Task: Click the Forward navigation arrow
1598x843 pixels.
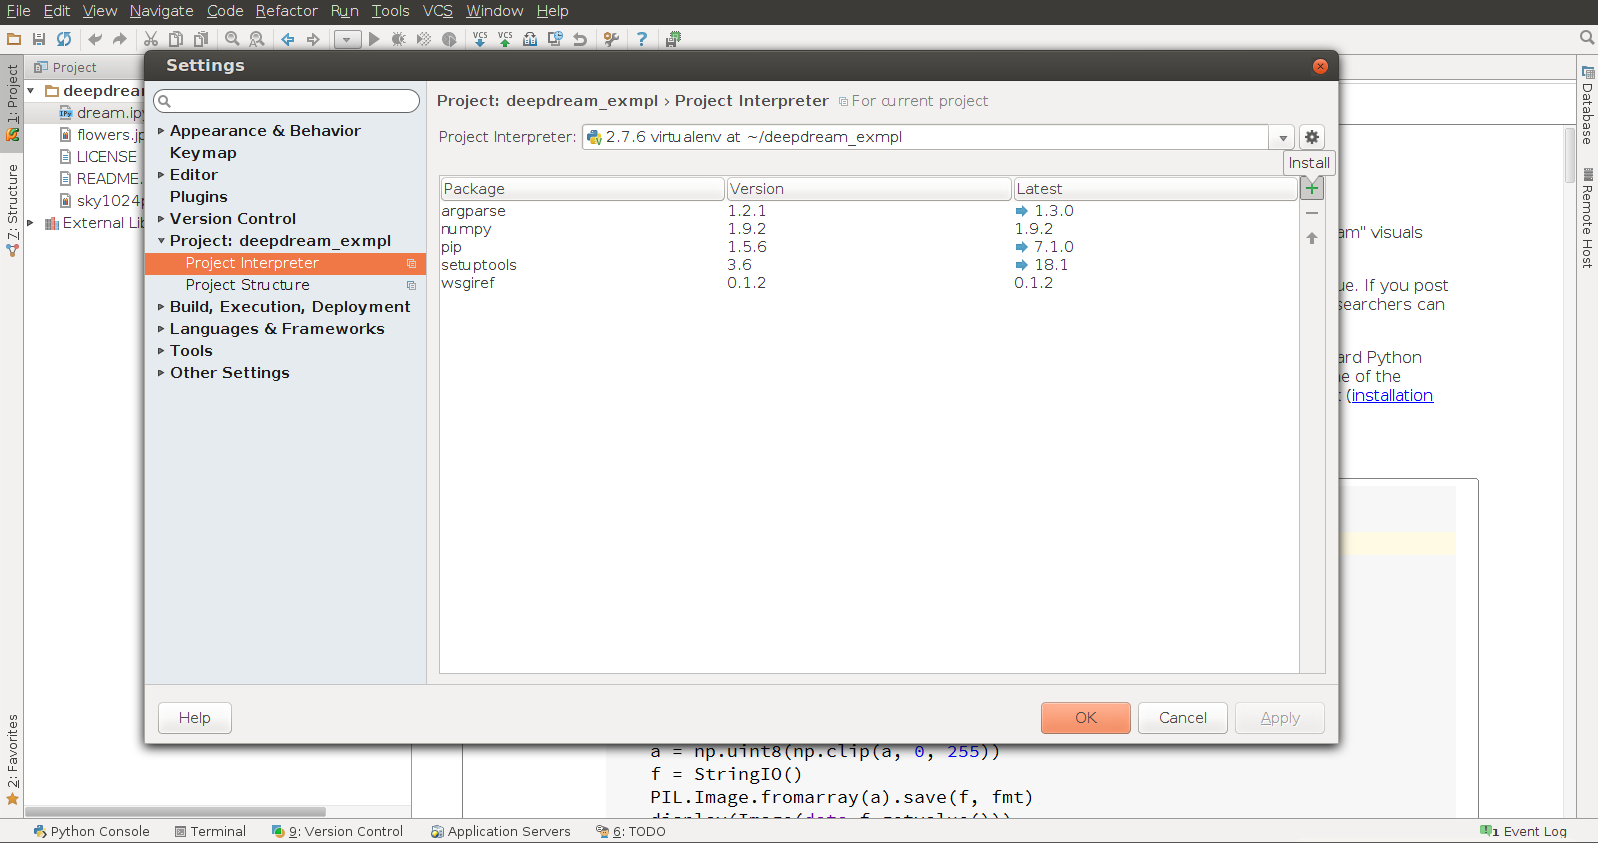Action: 313,39
